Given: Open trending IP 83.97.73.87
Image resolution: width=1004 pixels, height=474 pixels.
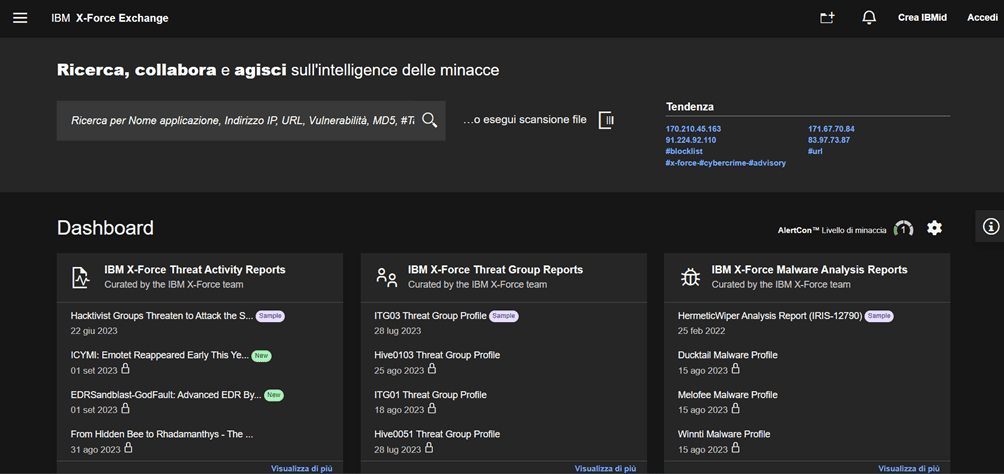Looking at the screenshot, I should [829, 140].
